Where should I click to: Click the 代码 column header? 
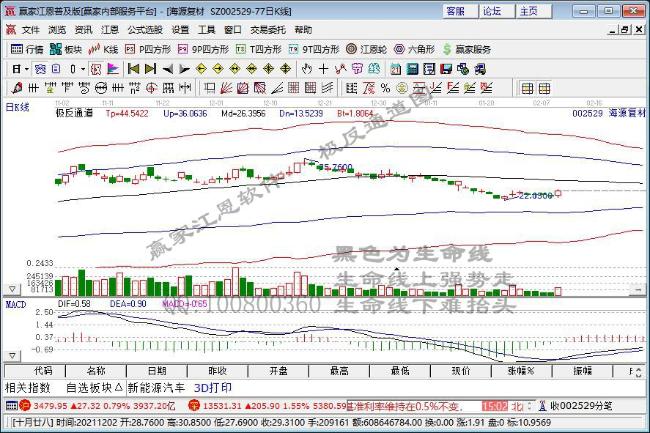click(x=35, y=371)
